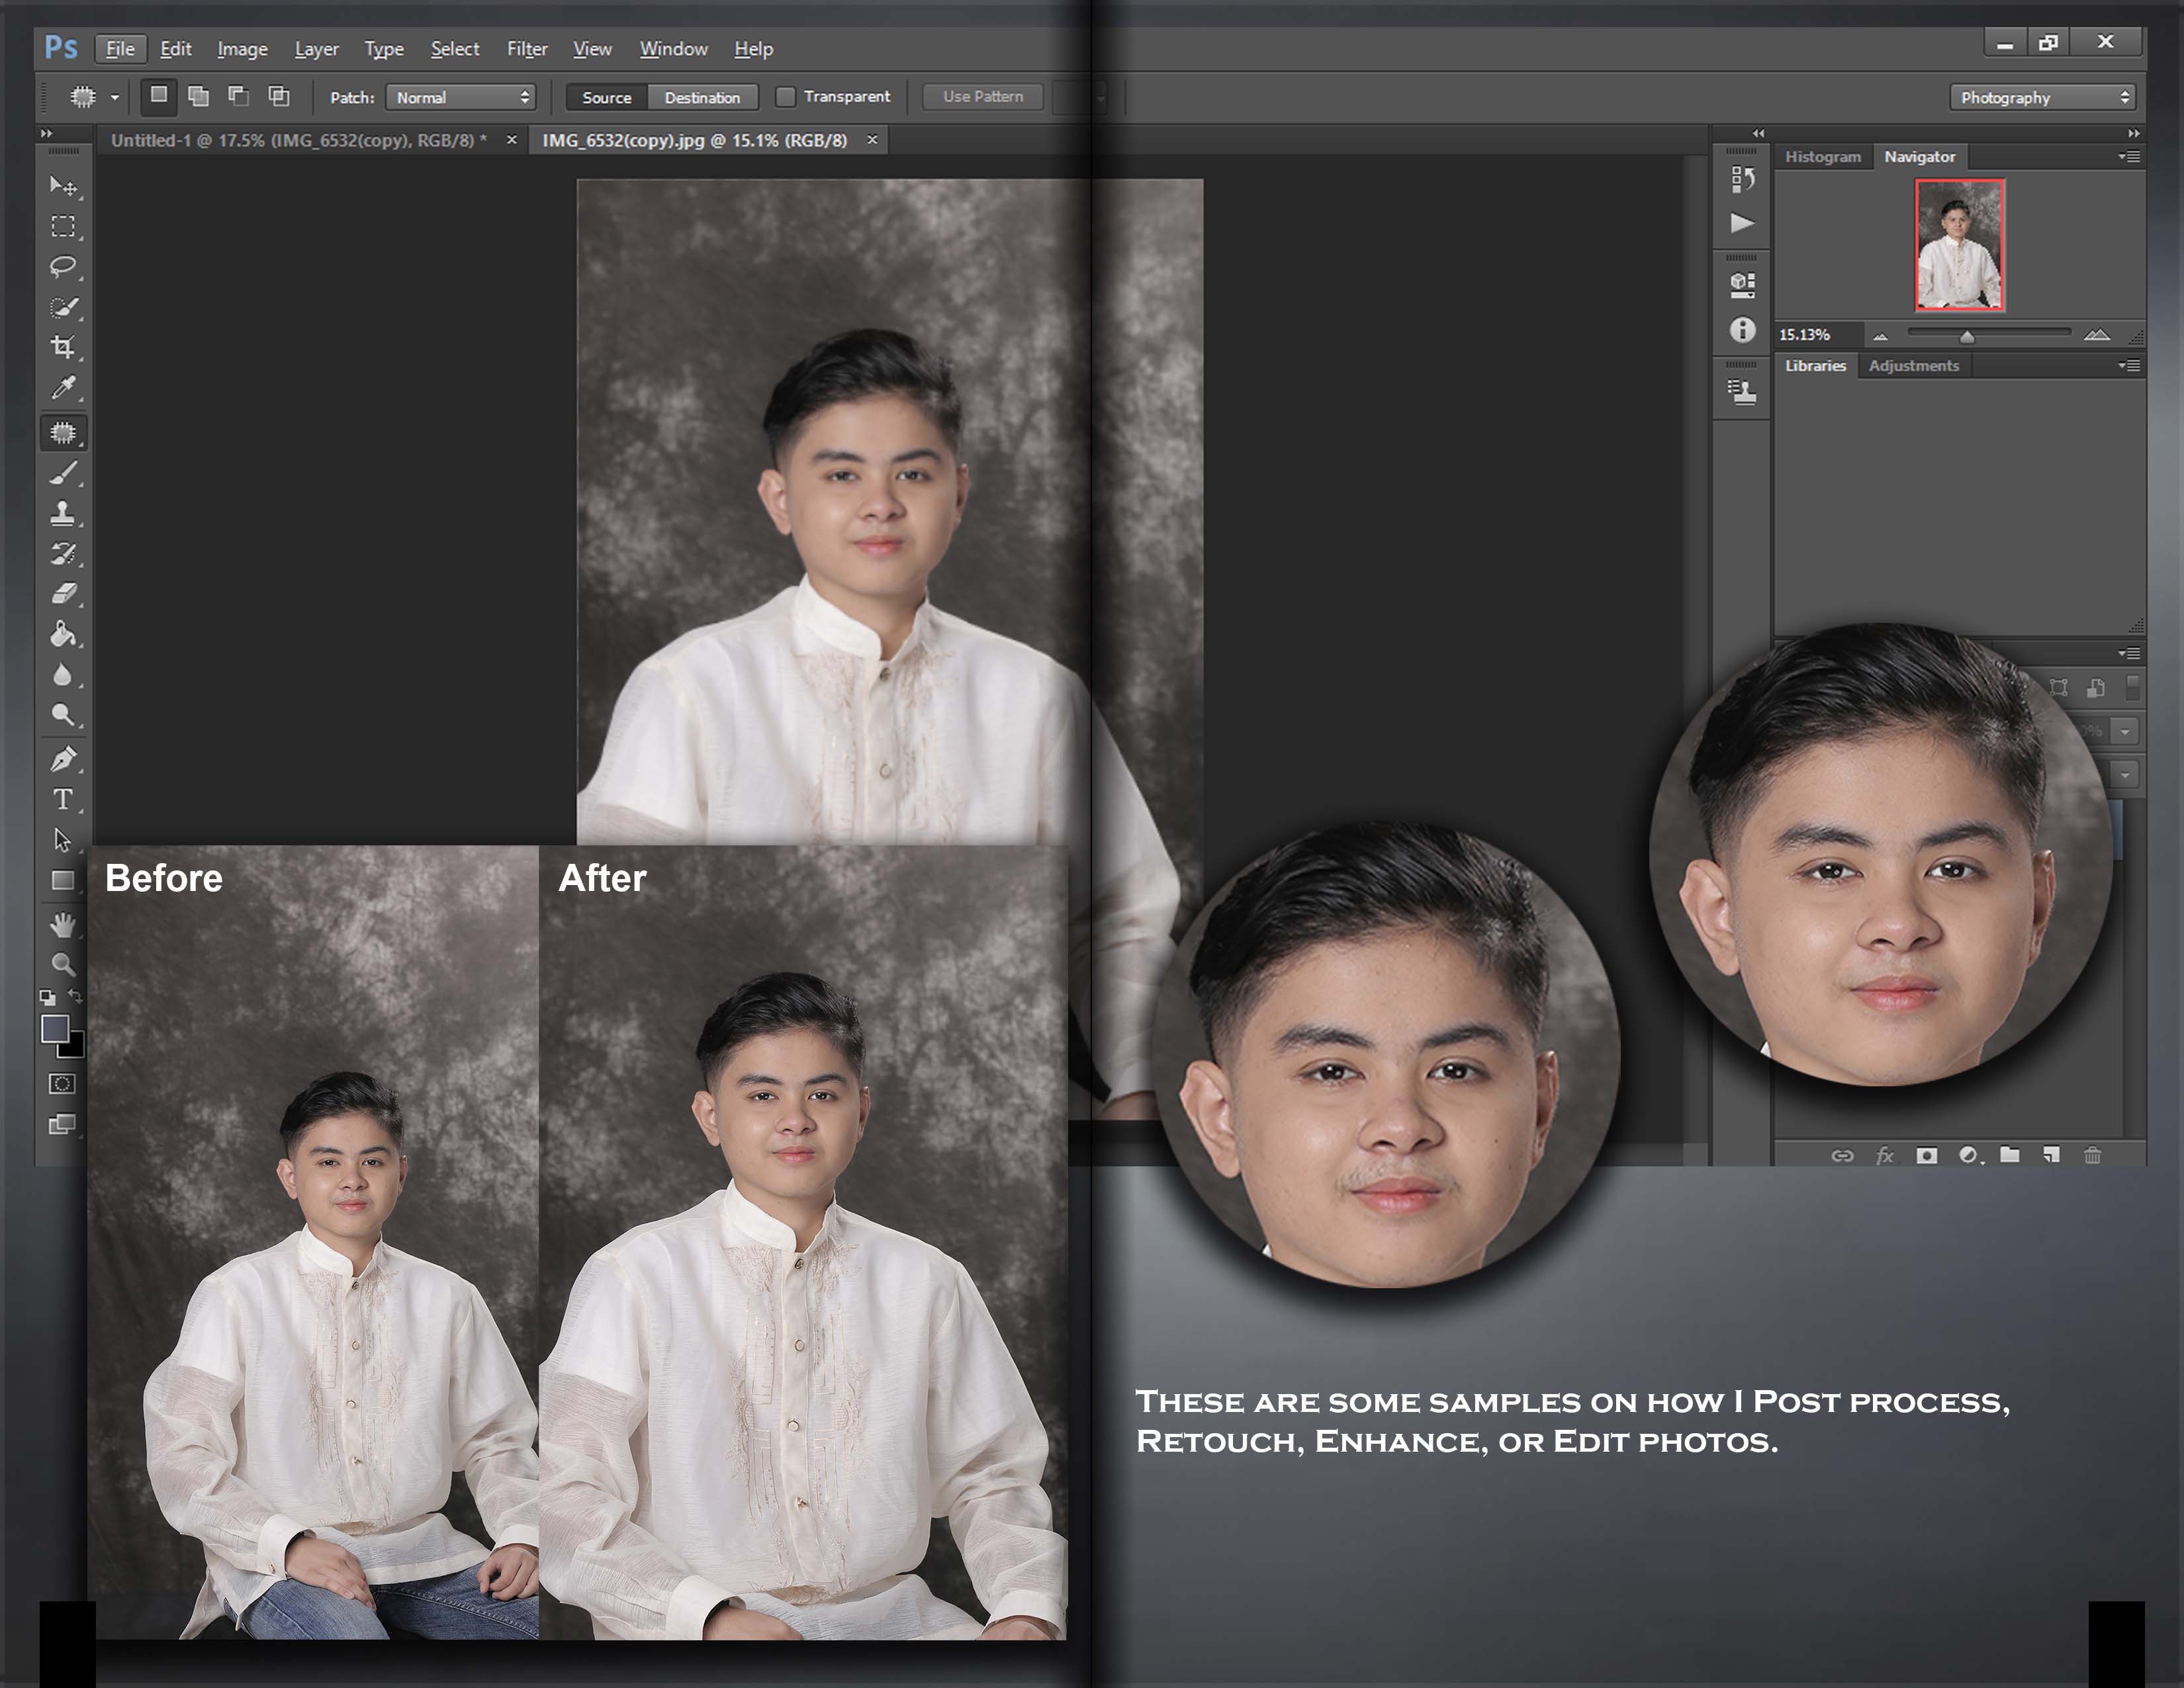Open the Adjustments panel tab
This screenshot has height=1688, width=2184.
pos(1913,366)
